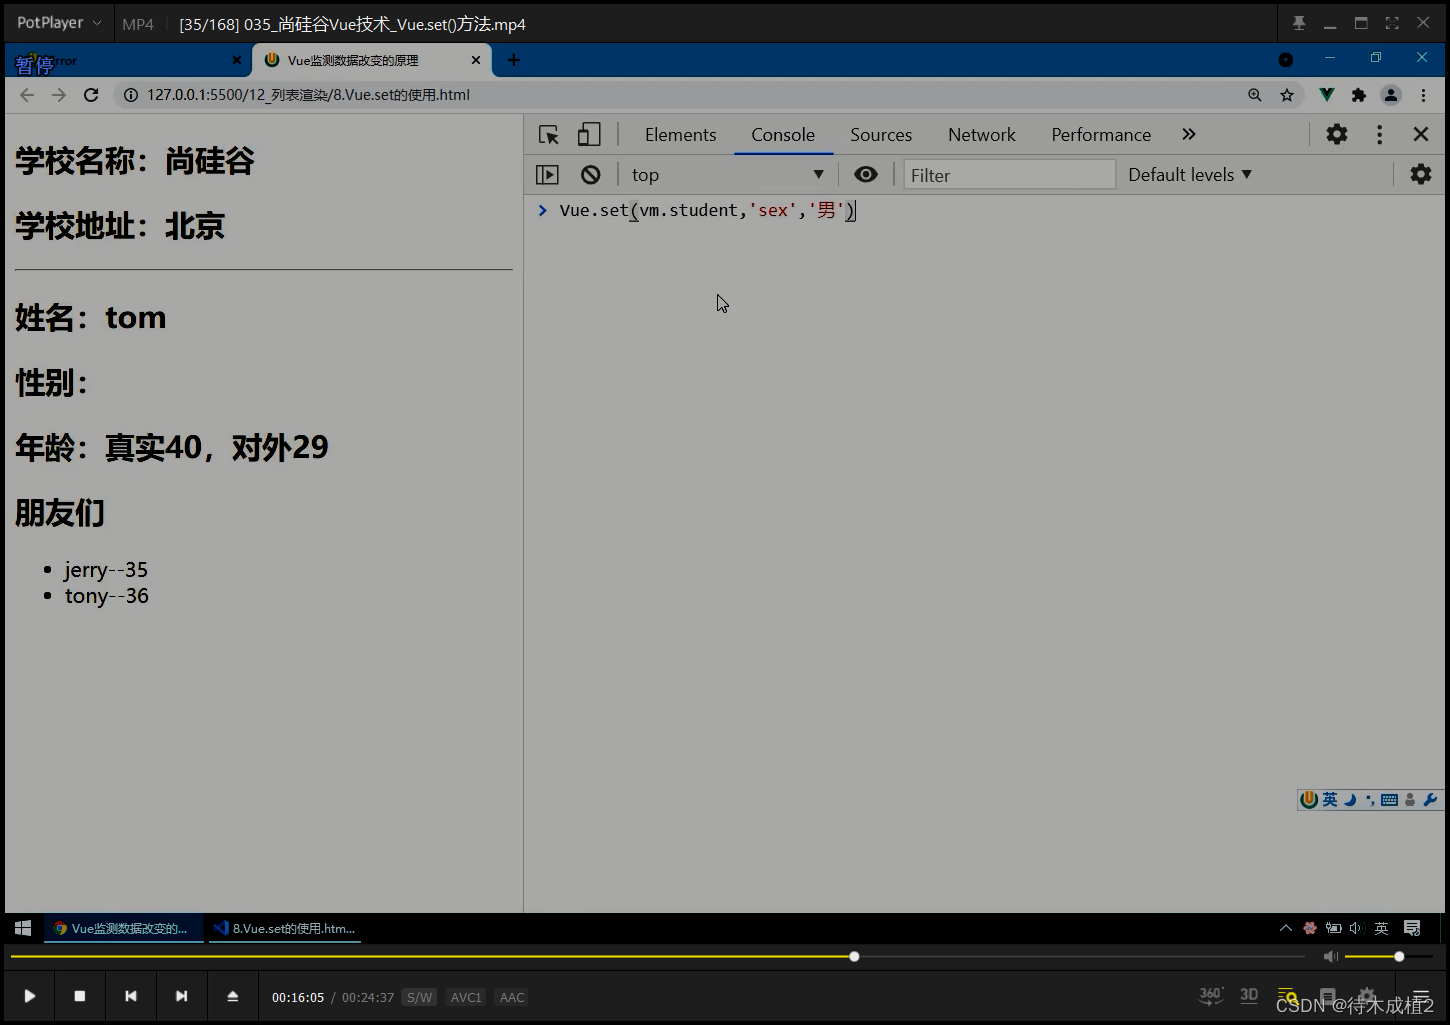Mute audio with the speaker icon
1450x1025 pixels.
(1330, 957)
